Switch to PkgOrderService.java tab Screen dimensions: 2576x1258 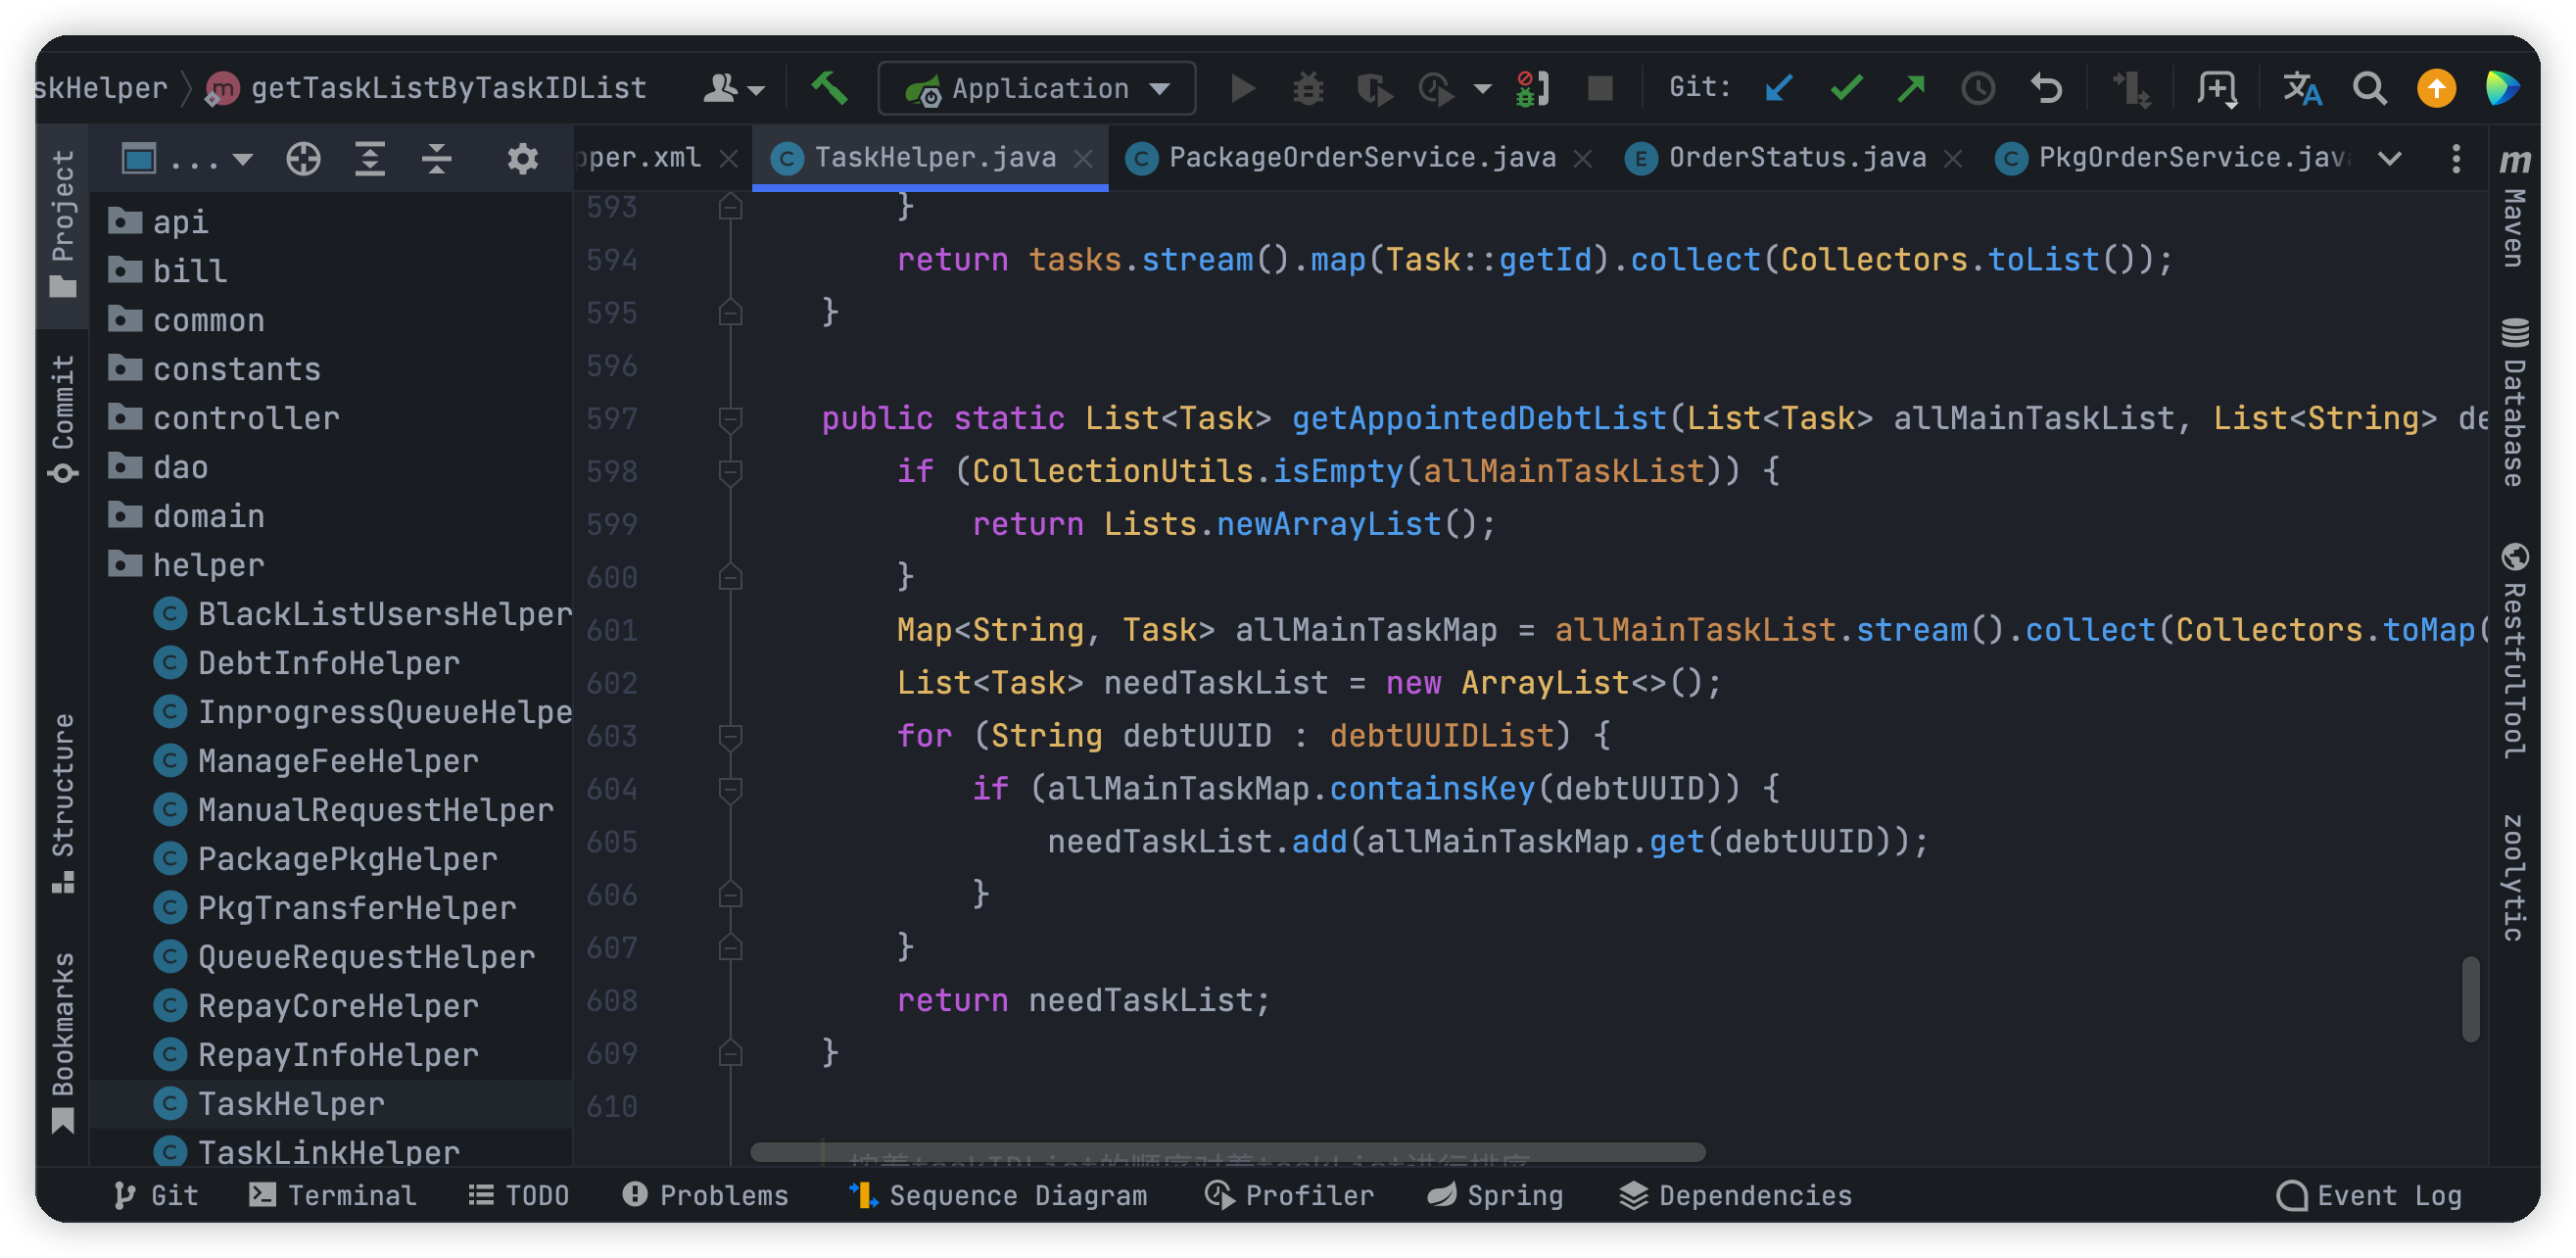pyautogui.click(x=2171, y=157)
